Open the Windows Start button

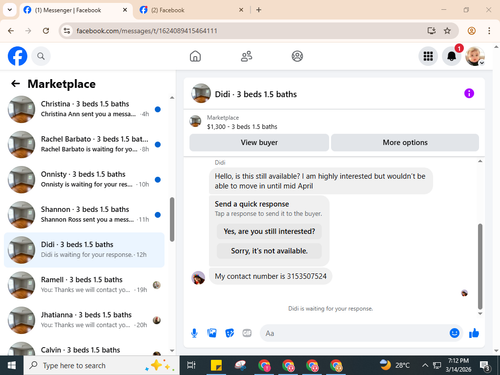12,365
